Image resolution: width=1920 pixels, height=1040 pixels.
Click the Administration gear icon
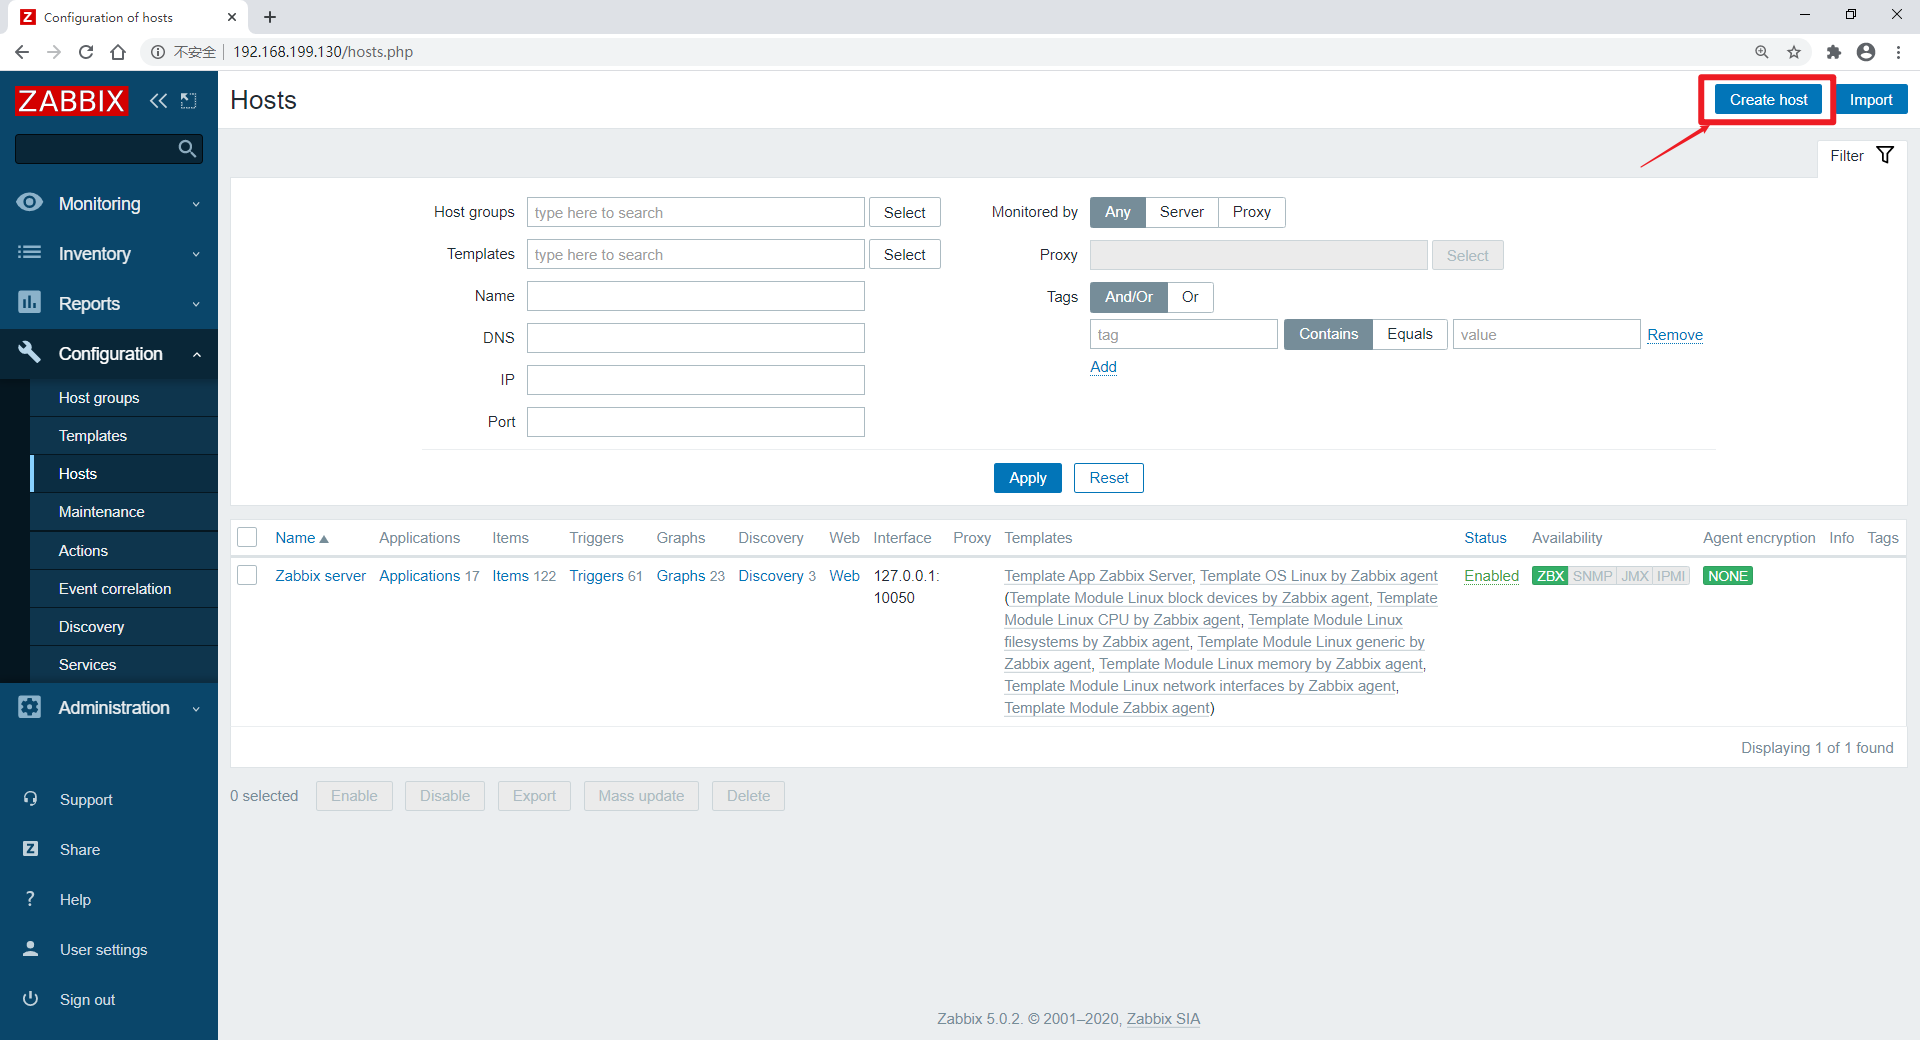click(x=30, y=707)
